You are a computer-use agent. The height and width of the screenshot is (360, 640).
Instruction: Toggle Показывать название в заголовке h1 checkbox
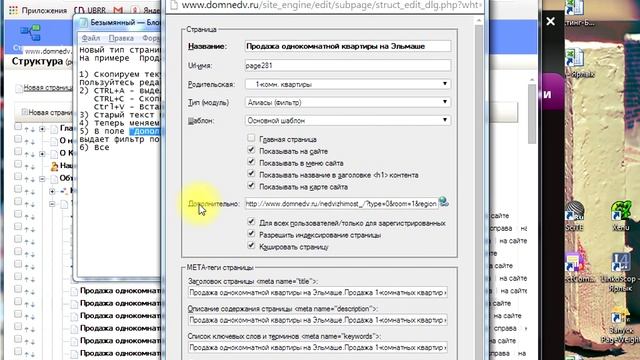[x=251, y=174]
